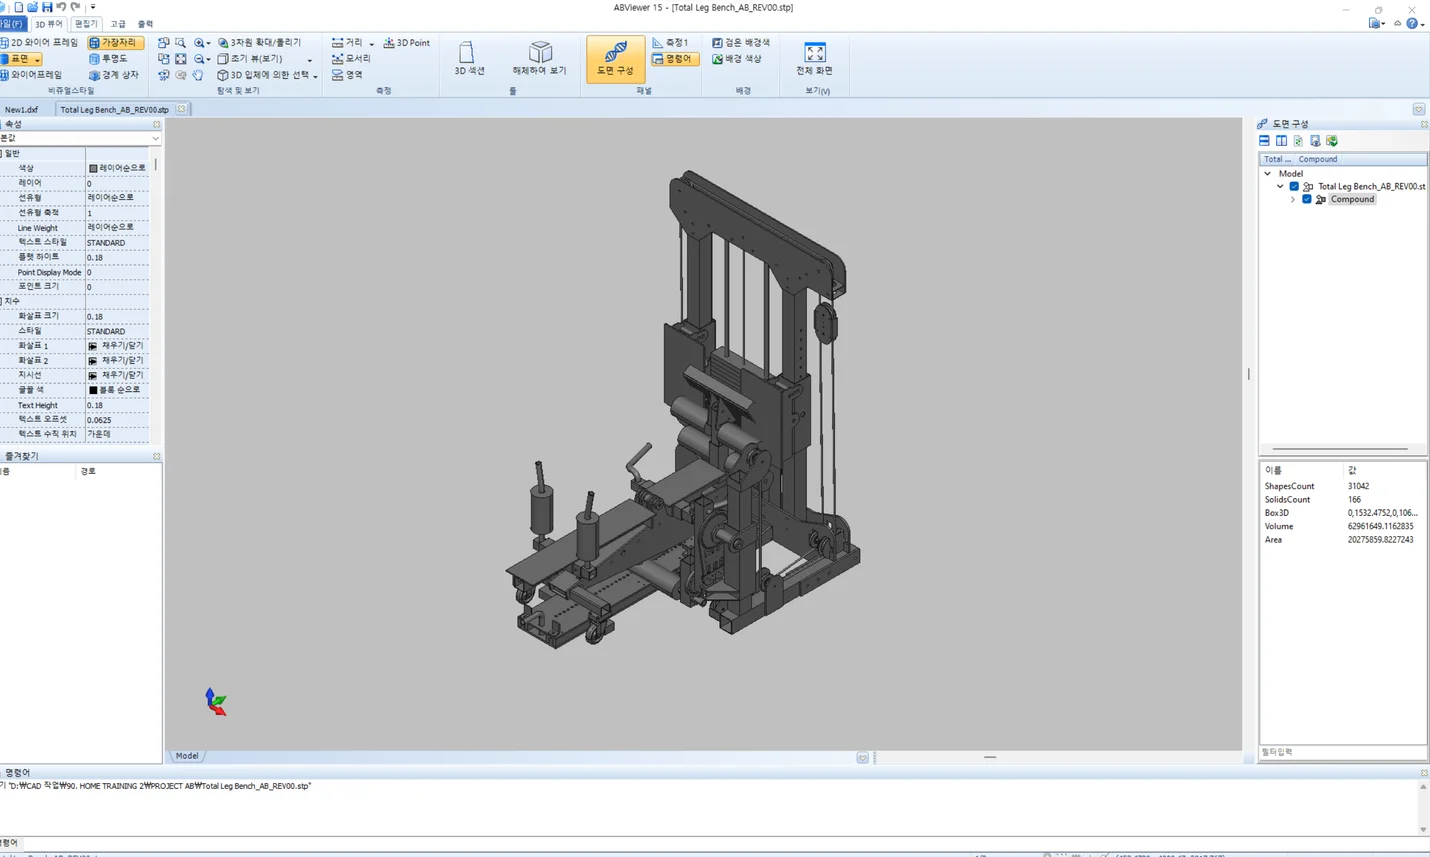
Task: Switch to the New1.dxf document tab
Action: tap(21, 109)
